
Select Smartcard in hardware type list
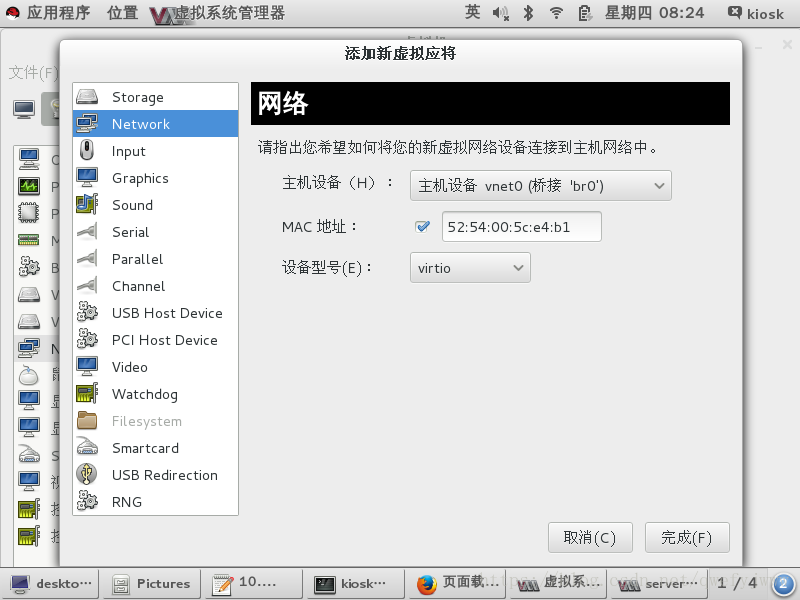pos(156,447)
